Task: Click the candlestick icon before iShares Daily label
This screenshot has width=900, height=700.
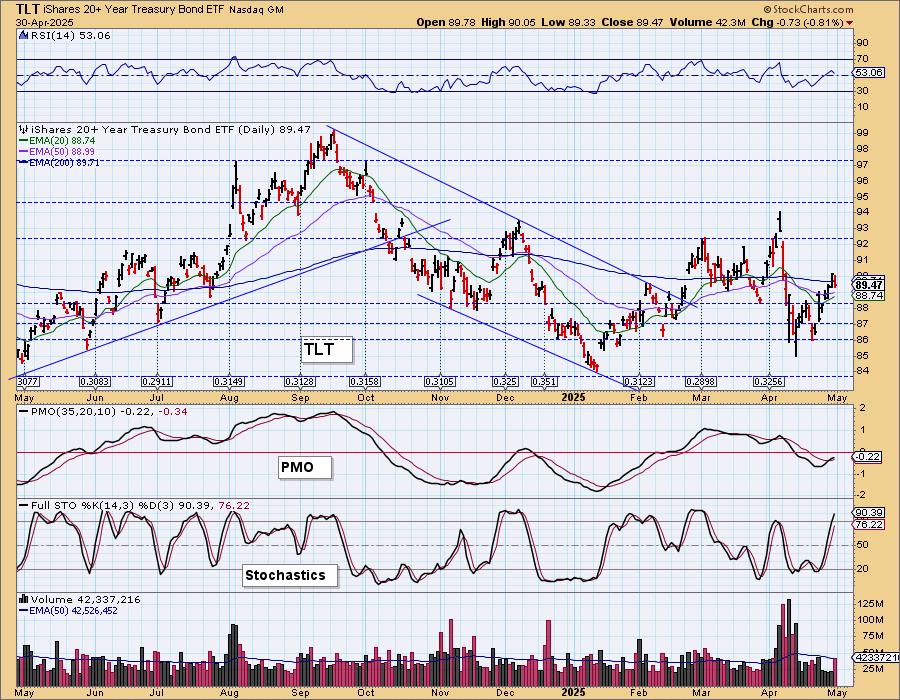Action: click(23, 129)
